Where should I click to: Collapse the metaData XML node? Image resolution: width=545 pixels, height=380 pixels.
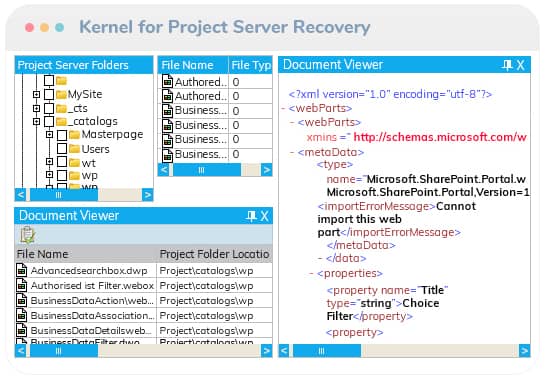(x=292, y=152)
